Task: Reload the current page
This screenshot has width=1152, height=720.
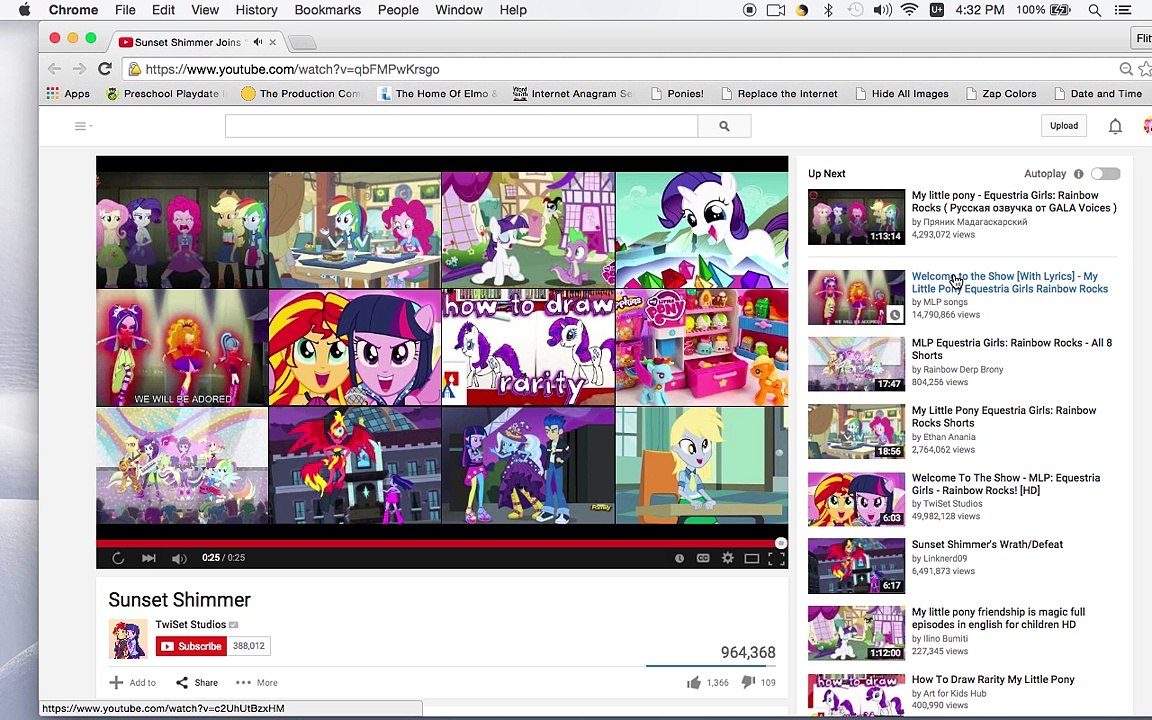Action: pos(105,69)
